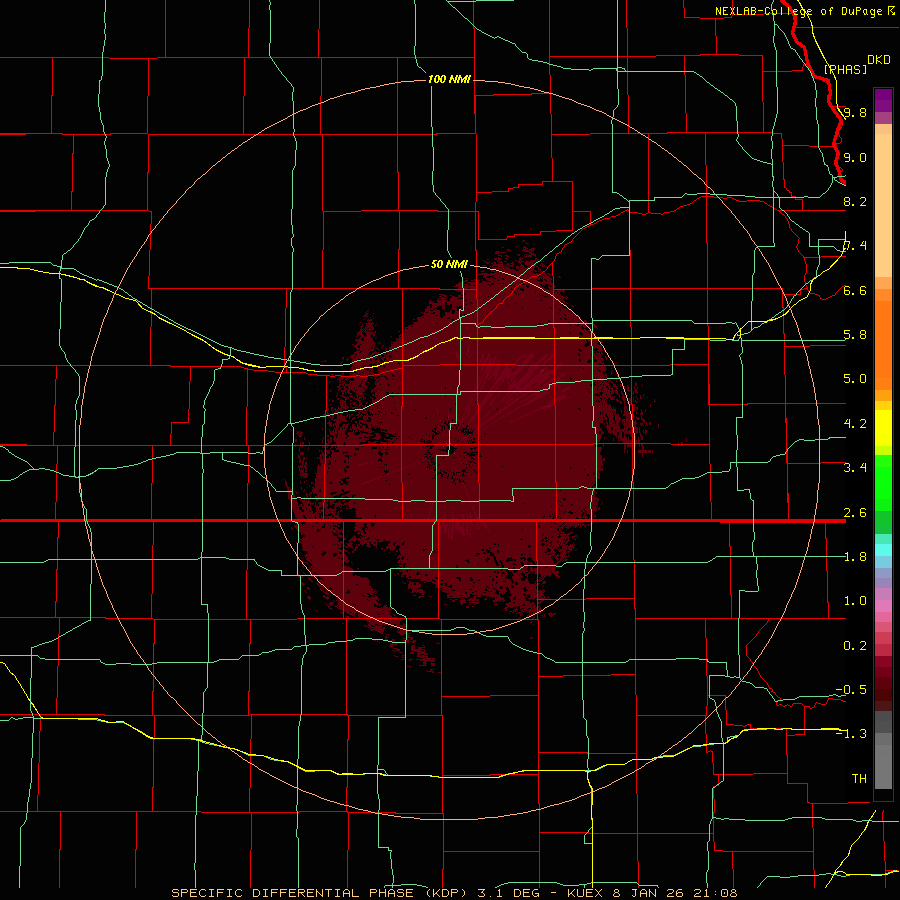Click the purple band on the color scale
900x900 pixels.
click(x=883, y=100)
